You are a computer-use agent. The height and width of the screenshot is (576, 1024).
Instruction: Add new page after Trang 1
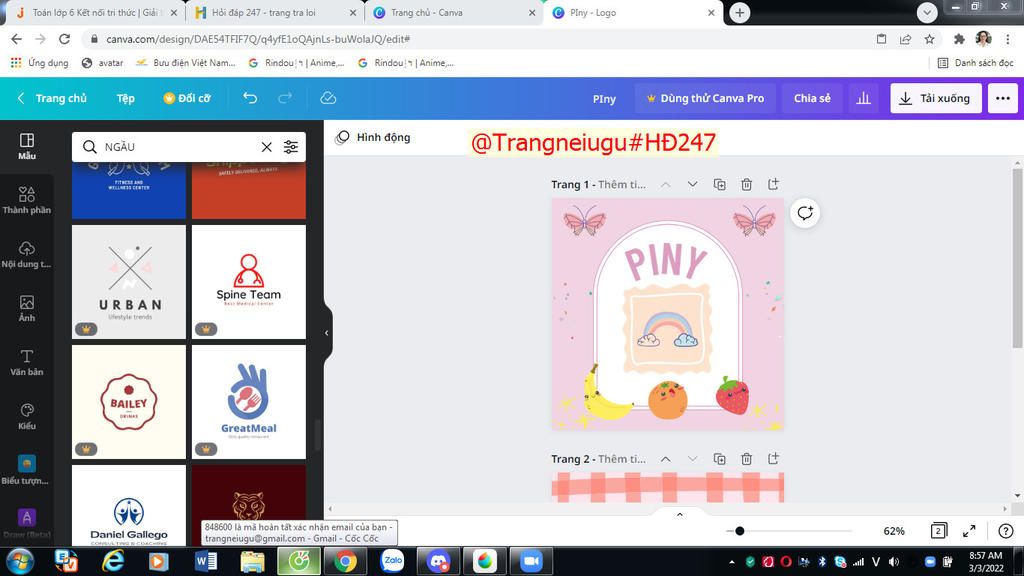(x=773, y=184)
